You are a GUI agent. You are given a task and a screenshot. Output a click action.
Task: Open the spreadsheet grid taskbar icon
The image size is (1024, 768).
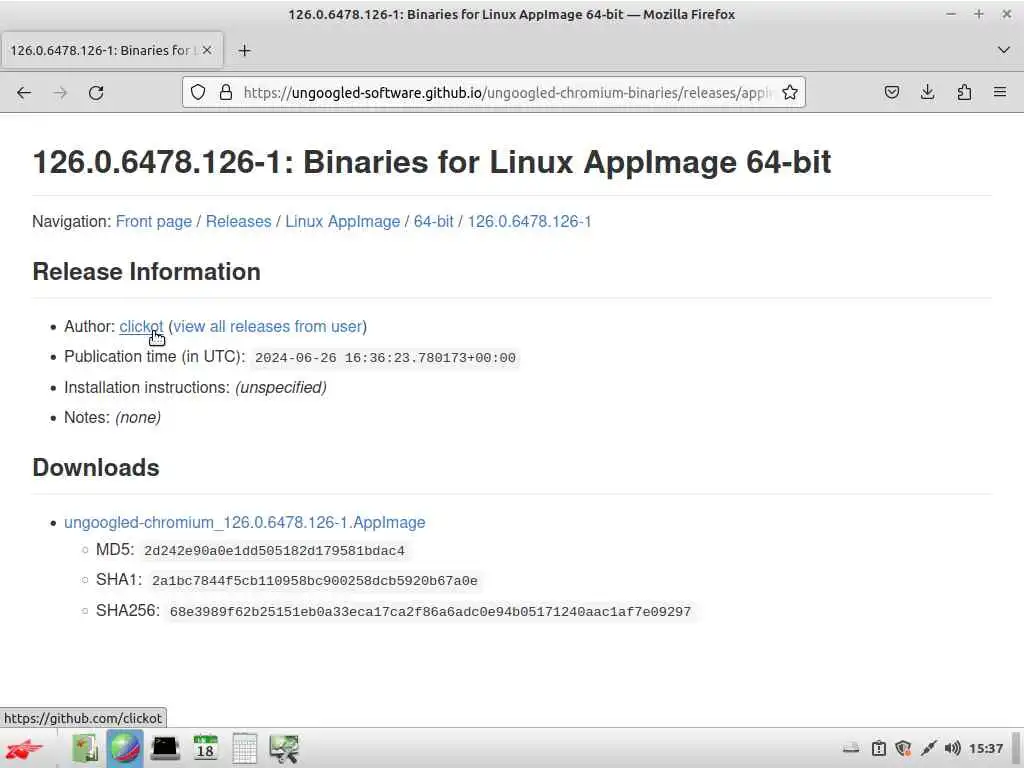point(244,748)
